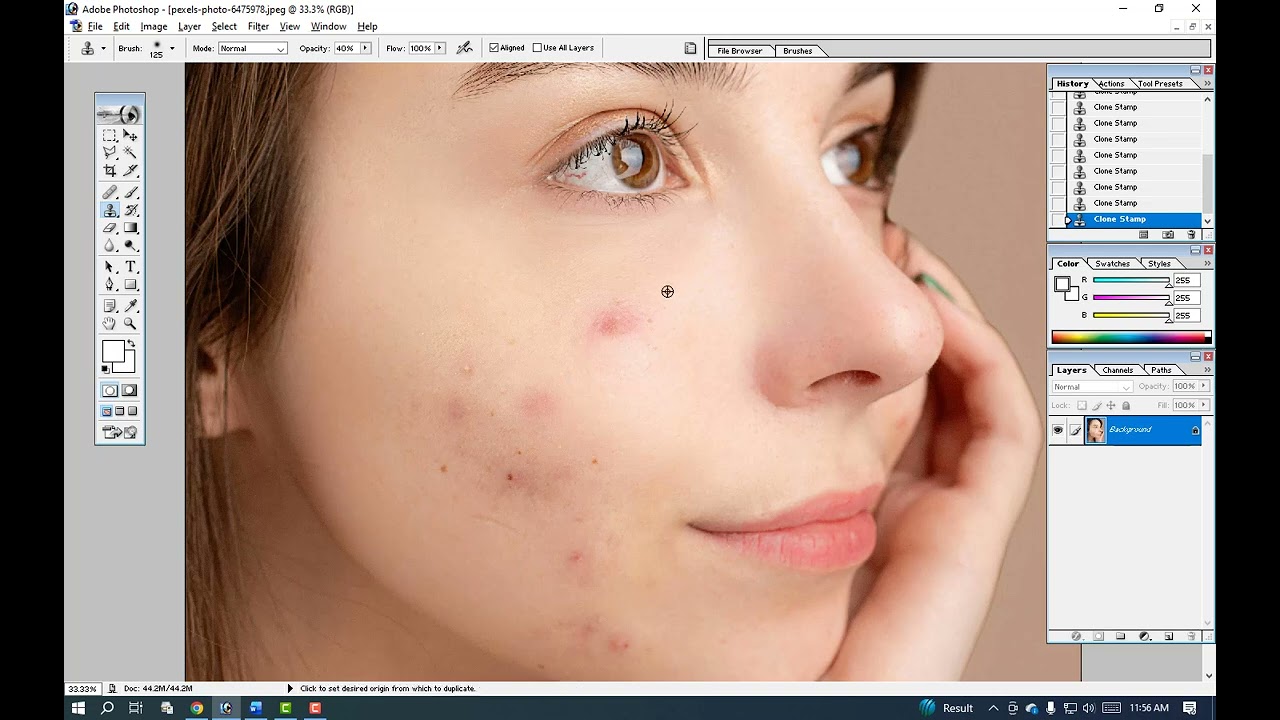Add a layer style to the layer
Image resolution: width=1280 pixels, height=720 pixels.
click(x=1077, y=636)
